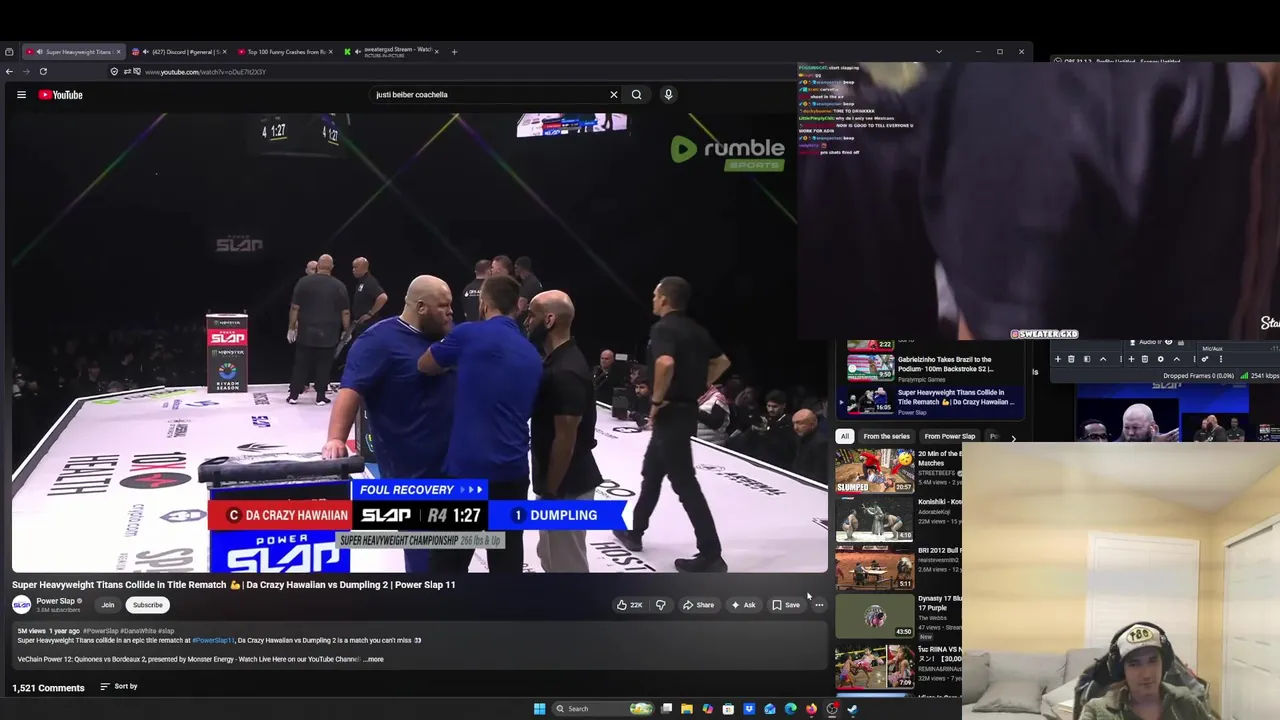The width and height of the screenshot is (1280, 720).
Task: Click the site shield icon in address bar
Action: [114, 72]
